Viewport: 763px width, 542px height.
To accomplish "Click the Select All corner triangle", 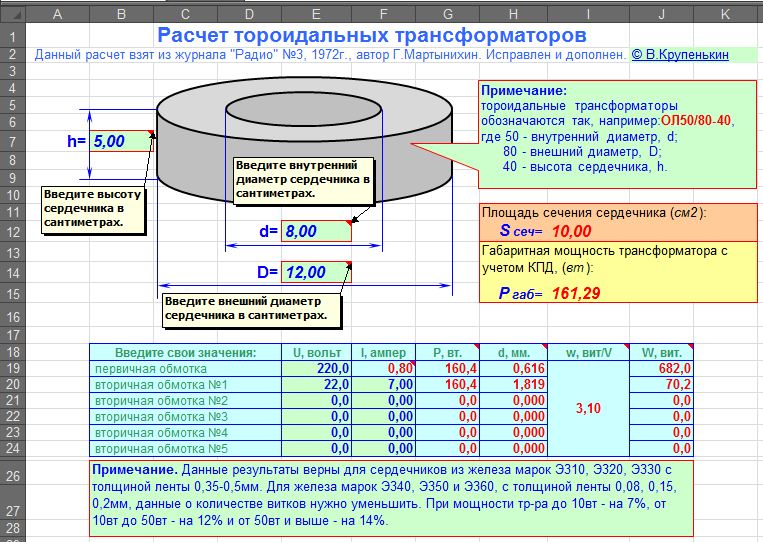I will click(13, 15).
